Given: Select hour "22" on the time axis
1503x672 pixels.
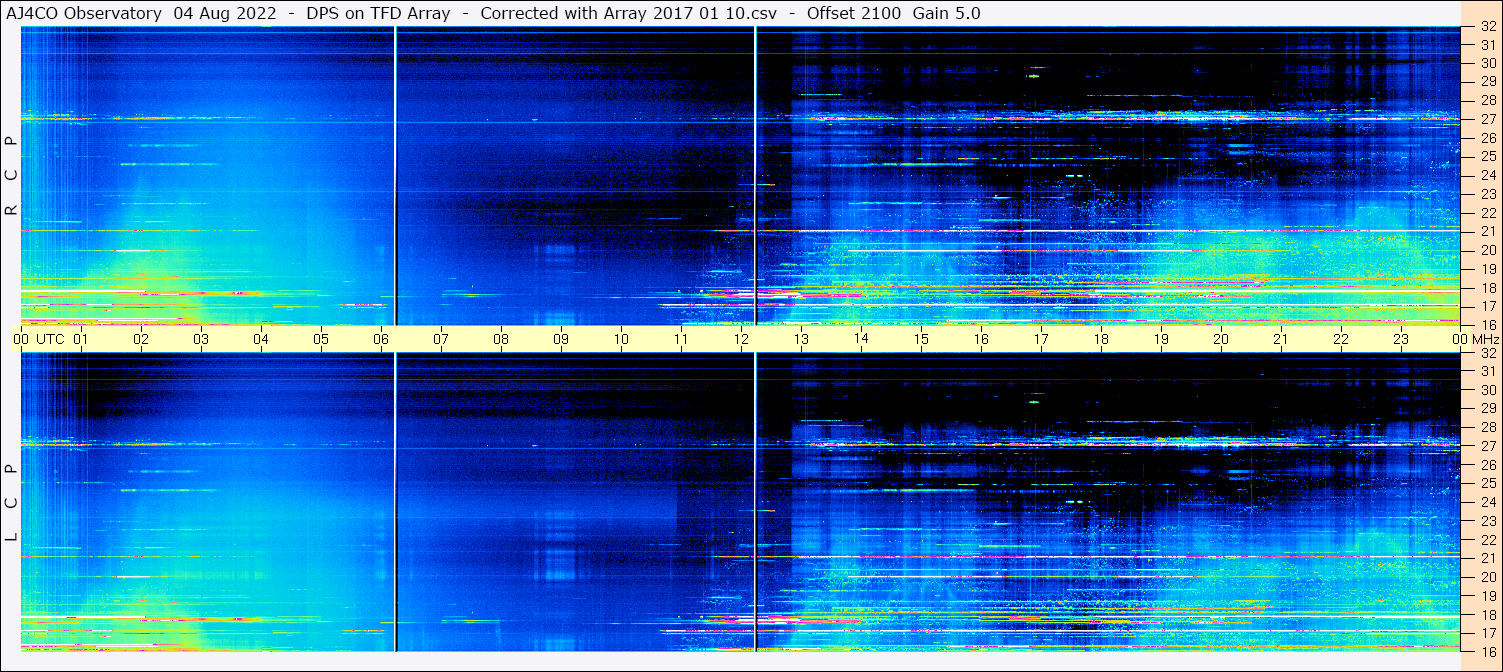Looking at the screenshot, I should [1341, 339].
